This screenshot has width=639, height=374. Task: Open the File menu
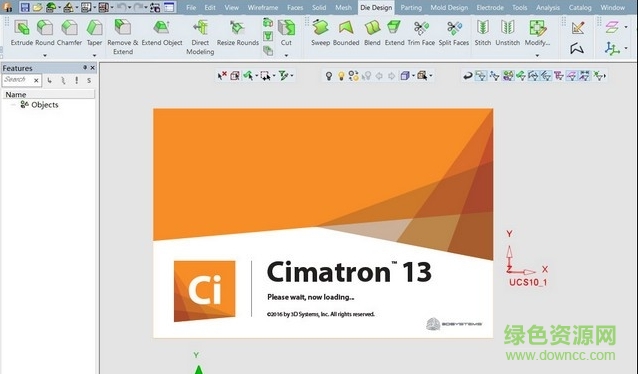(x=191, y=7)
